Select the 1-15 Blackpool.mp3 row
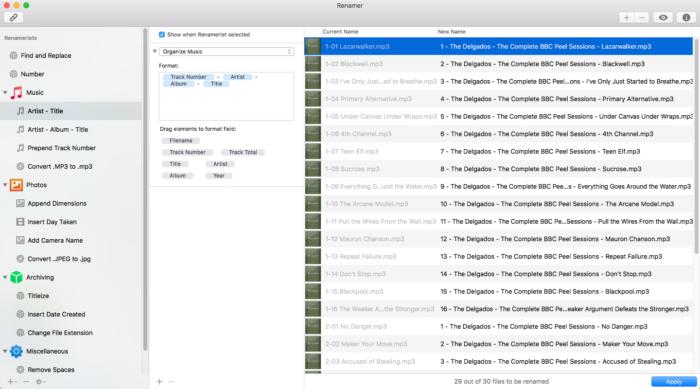The height and width of the screenshot is (389, 700). click(x=498, y=291)
